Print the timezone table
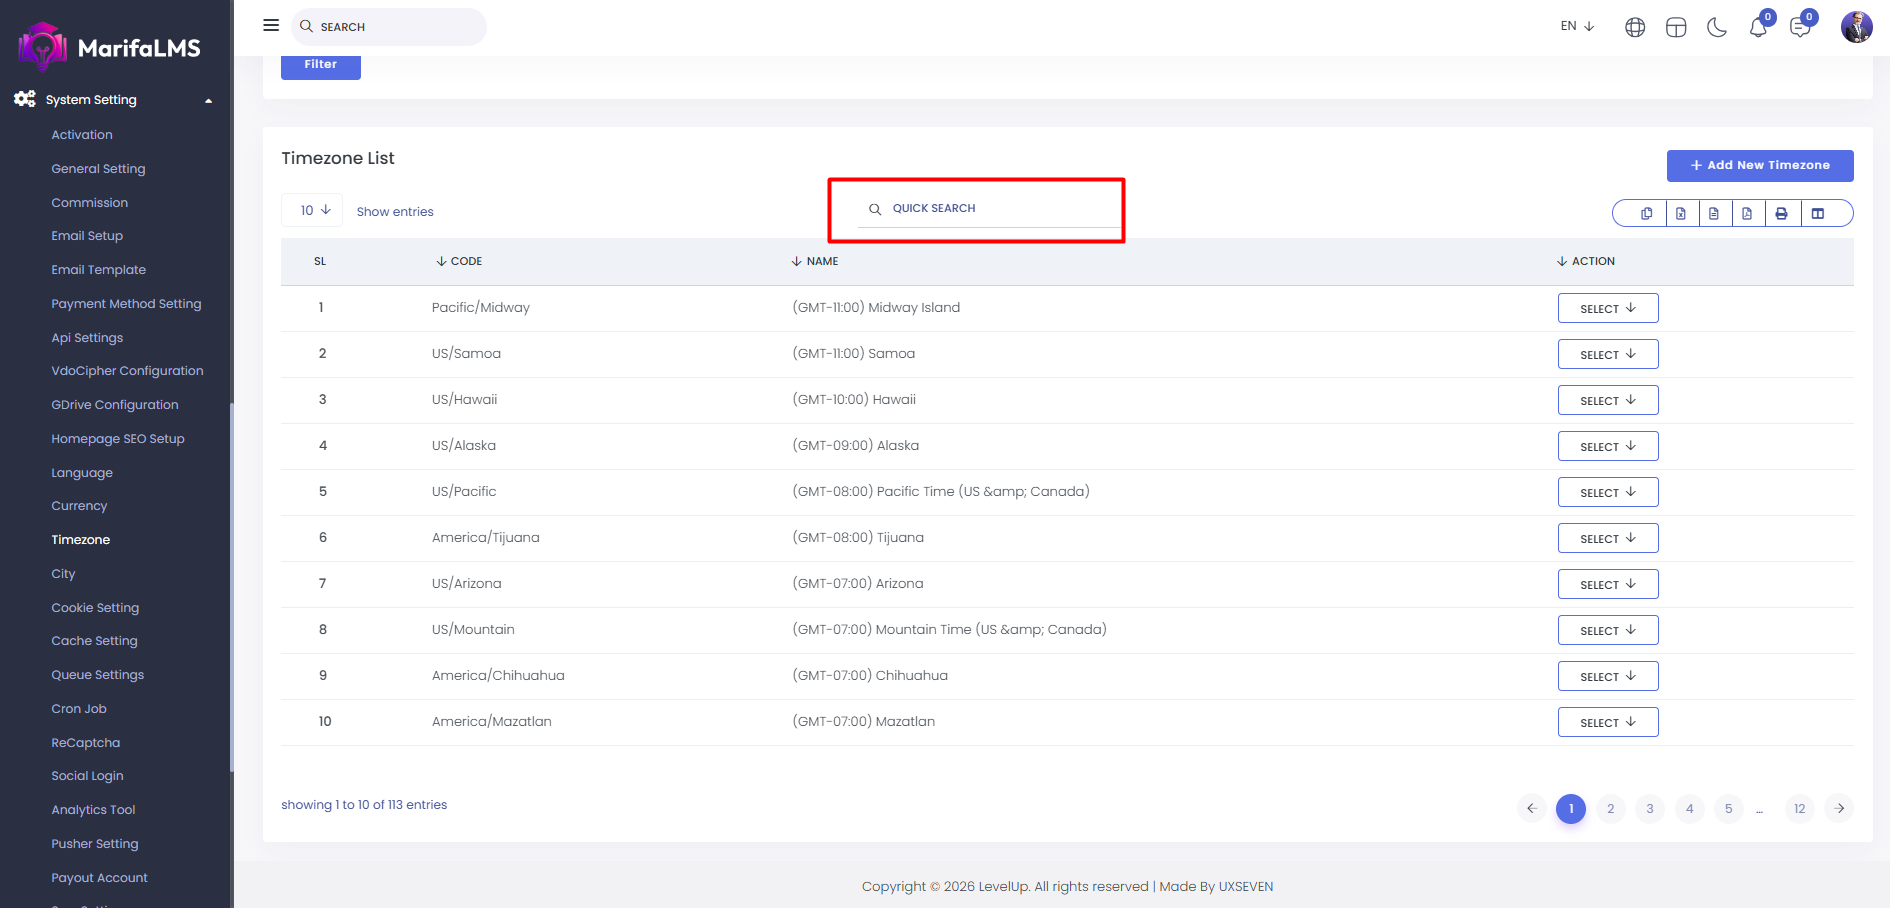 (1781, 213)
